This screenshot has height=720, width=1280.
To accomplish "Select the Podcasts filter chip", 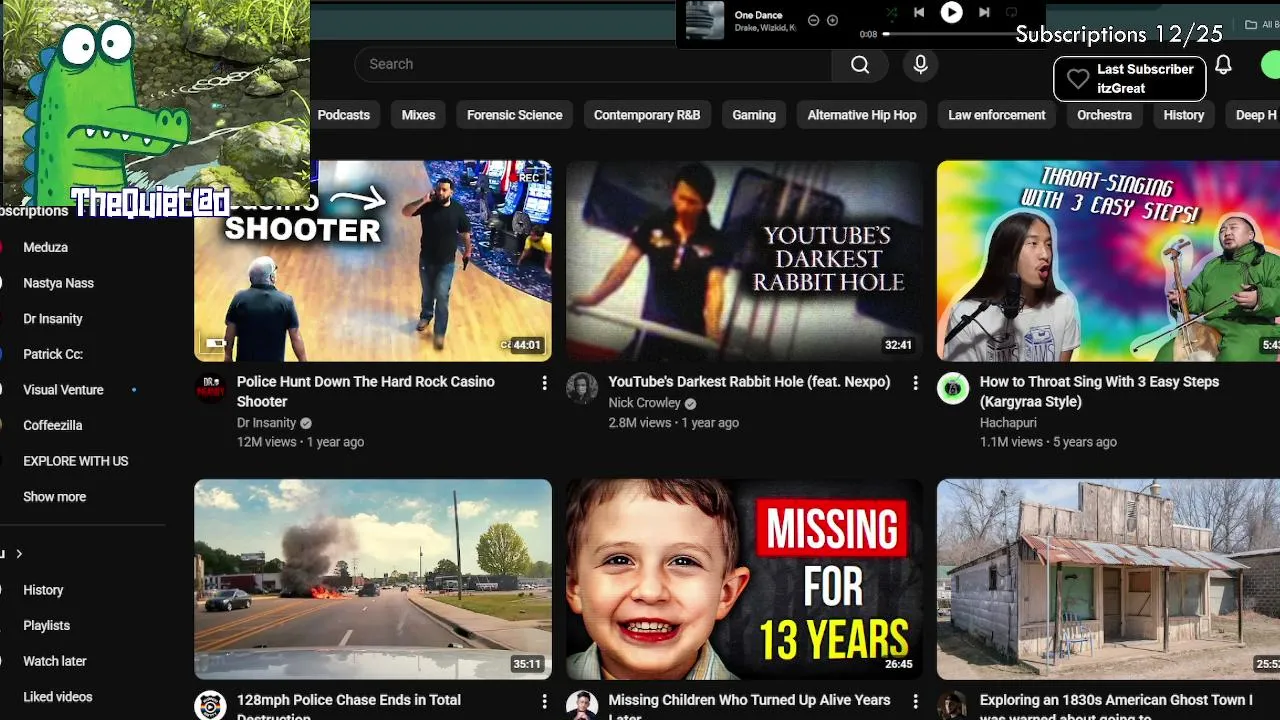I will coord(343,115).
